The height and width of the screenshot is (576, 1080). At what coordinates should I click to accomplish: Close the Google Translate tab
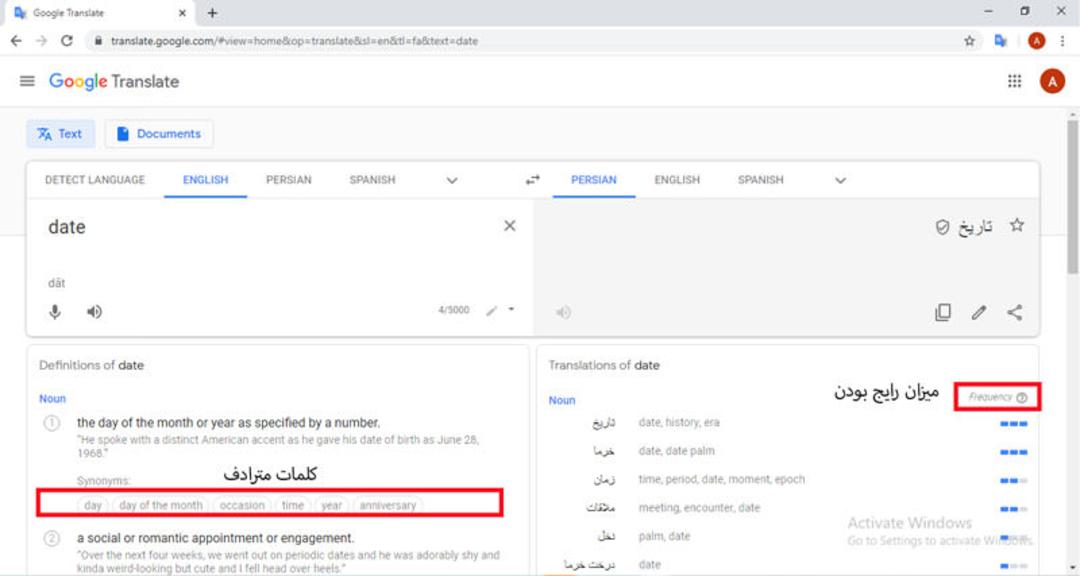pyautogui.click(x=183, y=12)
